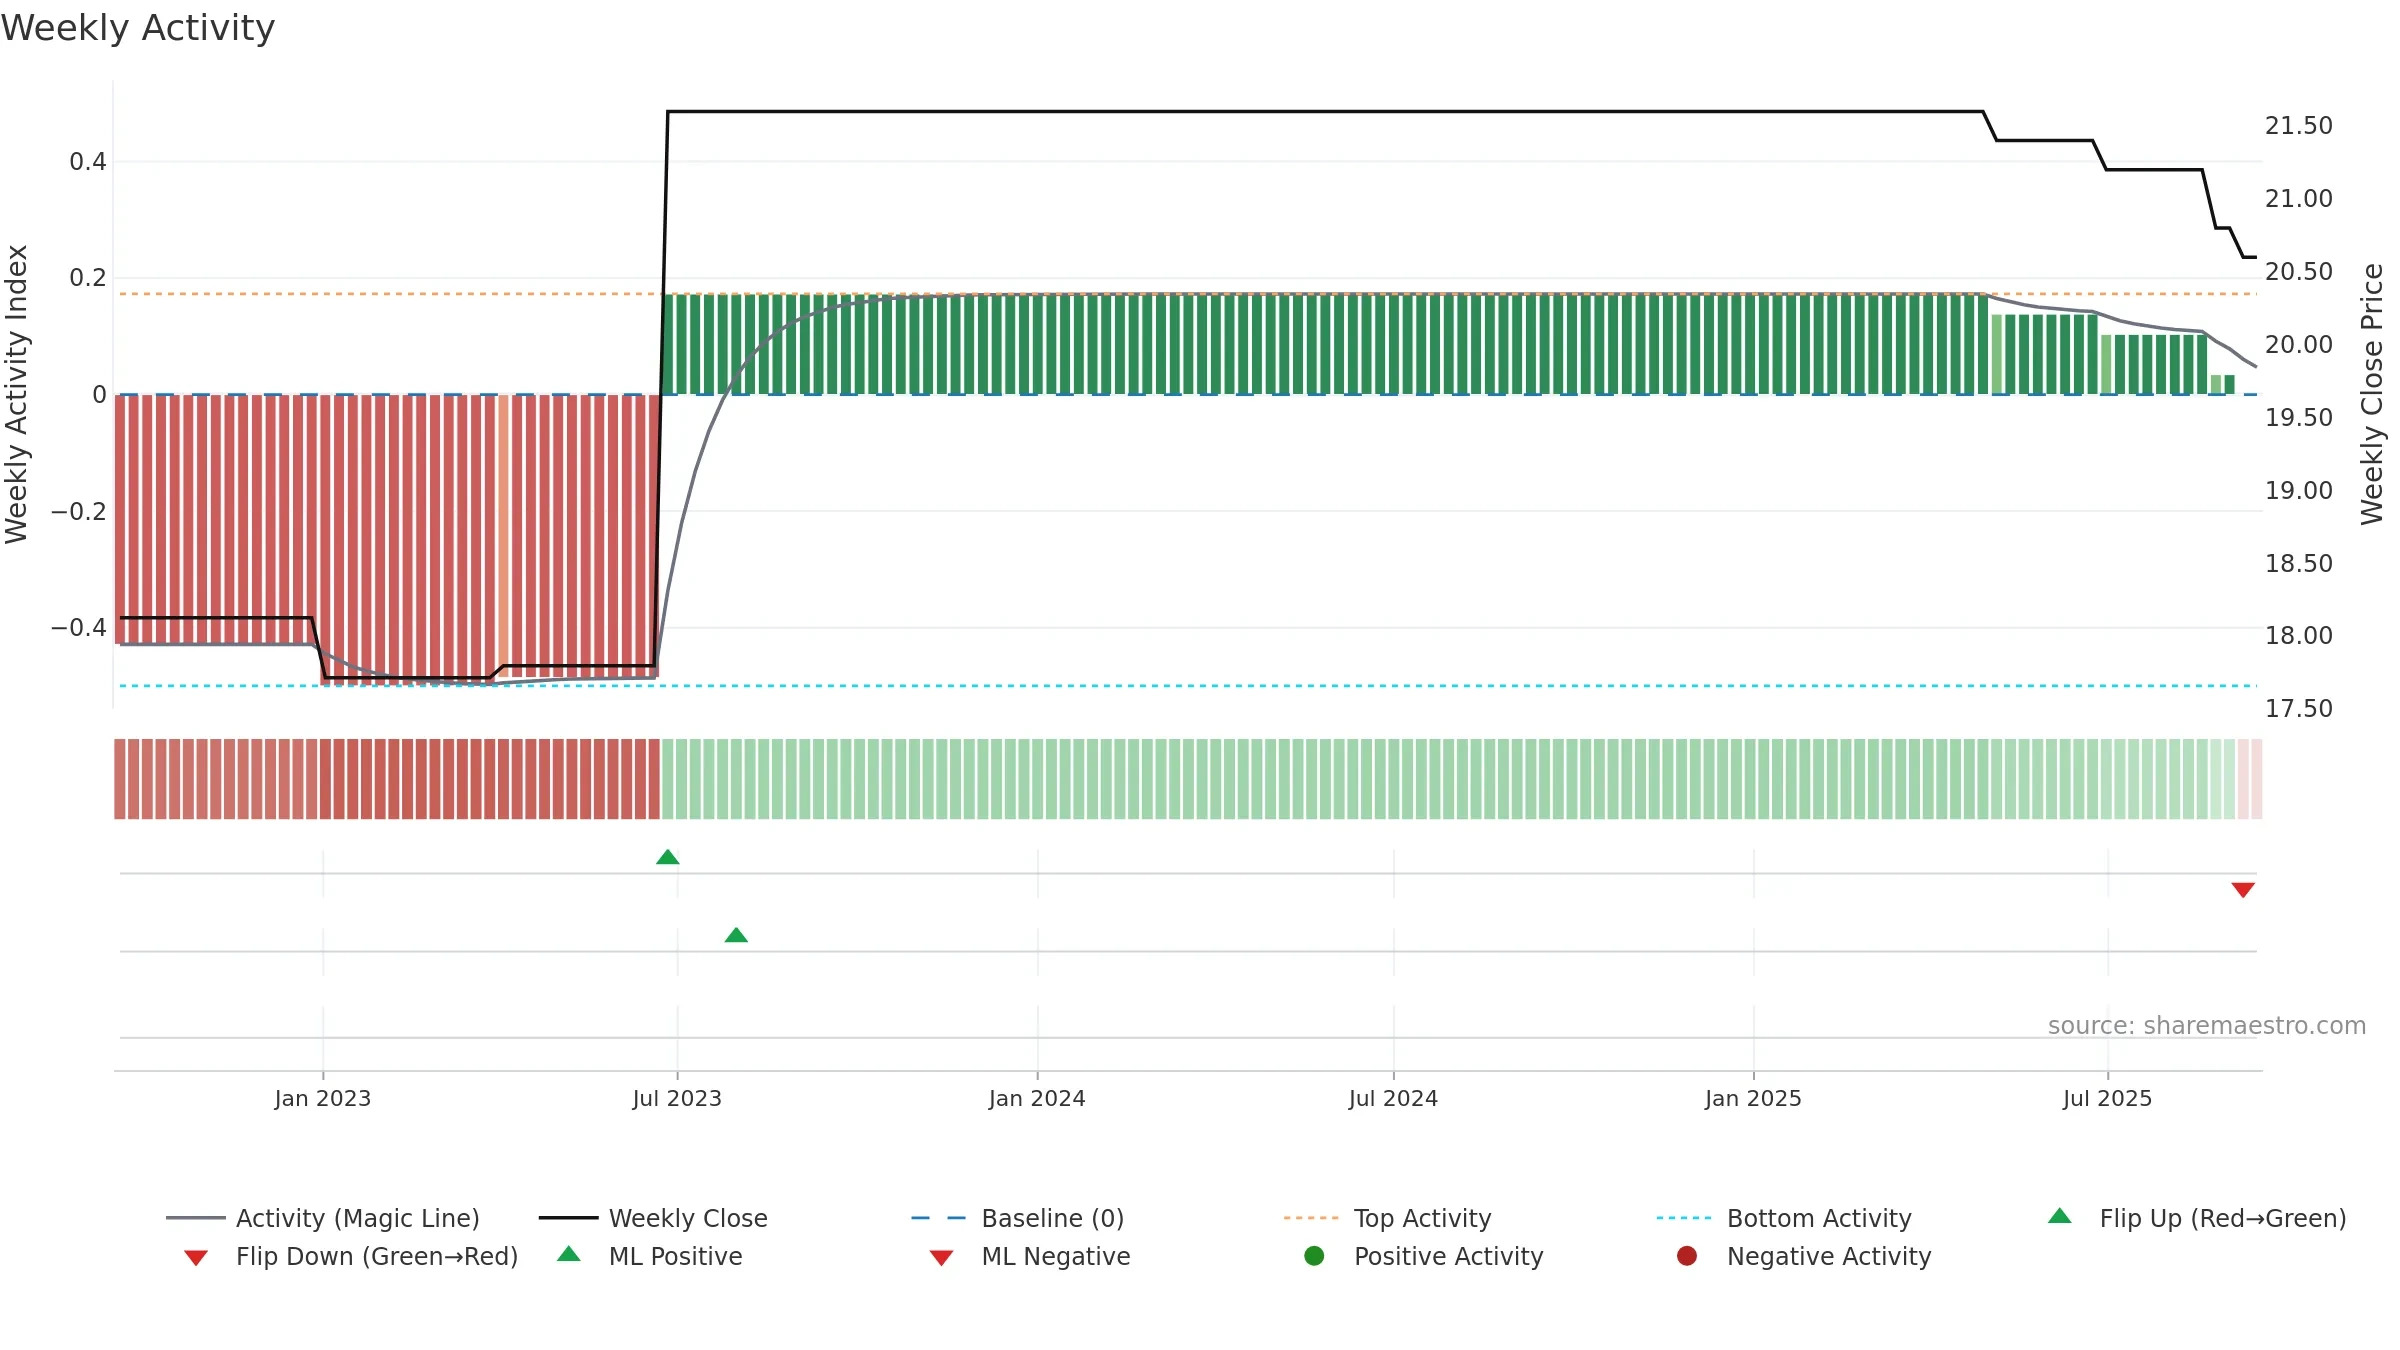Click the Weekly Activity Index axis title
2400x1350 pixels.
(x=16, y=394)
